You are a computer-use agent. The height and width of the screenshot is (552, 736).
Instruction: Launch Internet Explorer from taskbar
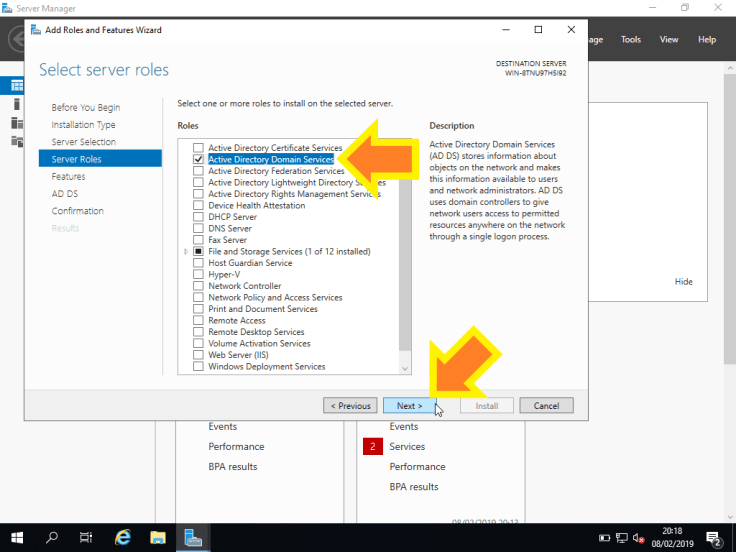[123, 538]
